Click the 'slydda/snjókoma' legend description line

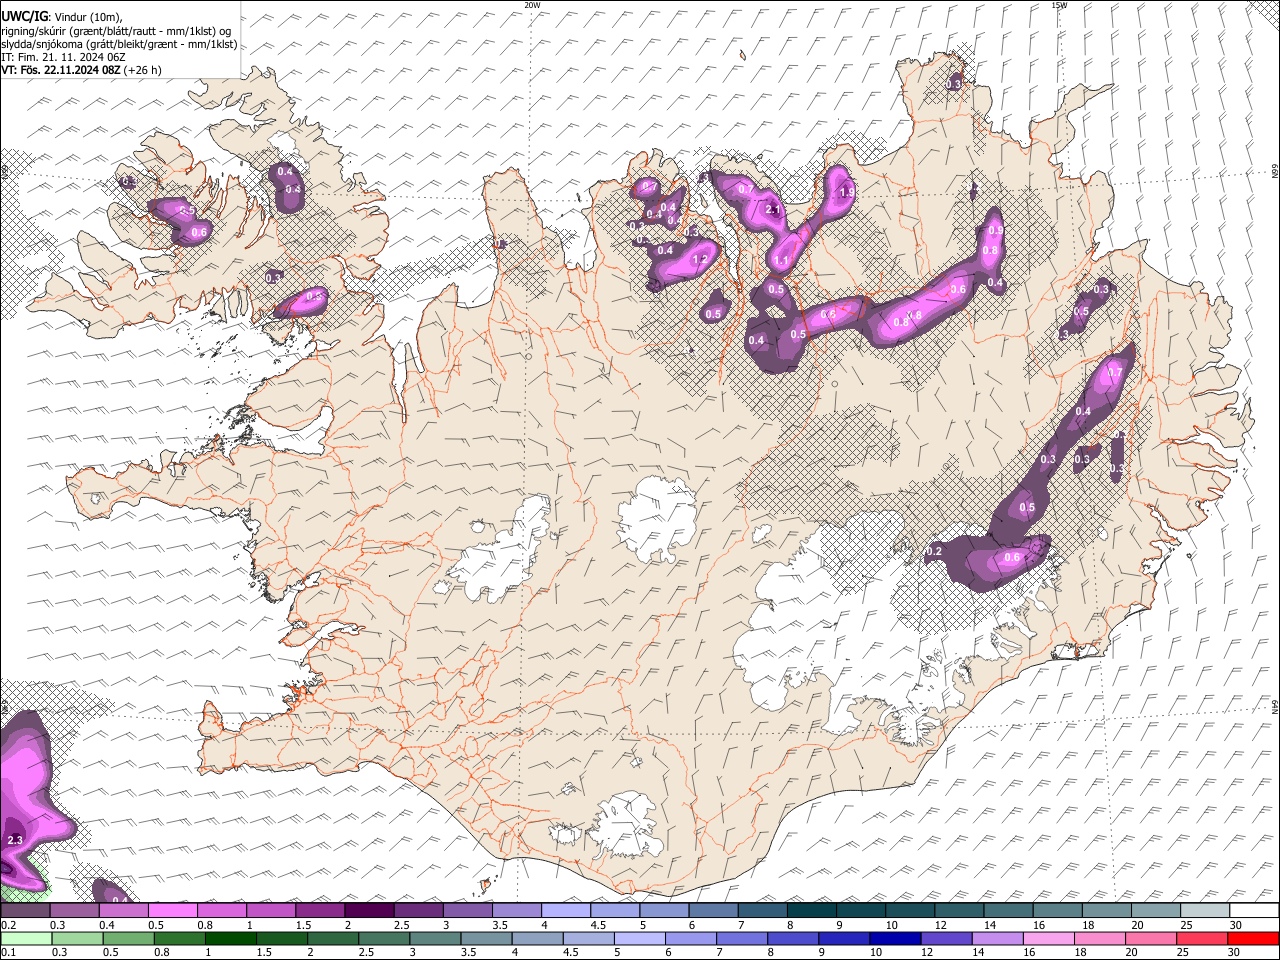119,44
